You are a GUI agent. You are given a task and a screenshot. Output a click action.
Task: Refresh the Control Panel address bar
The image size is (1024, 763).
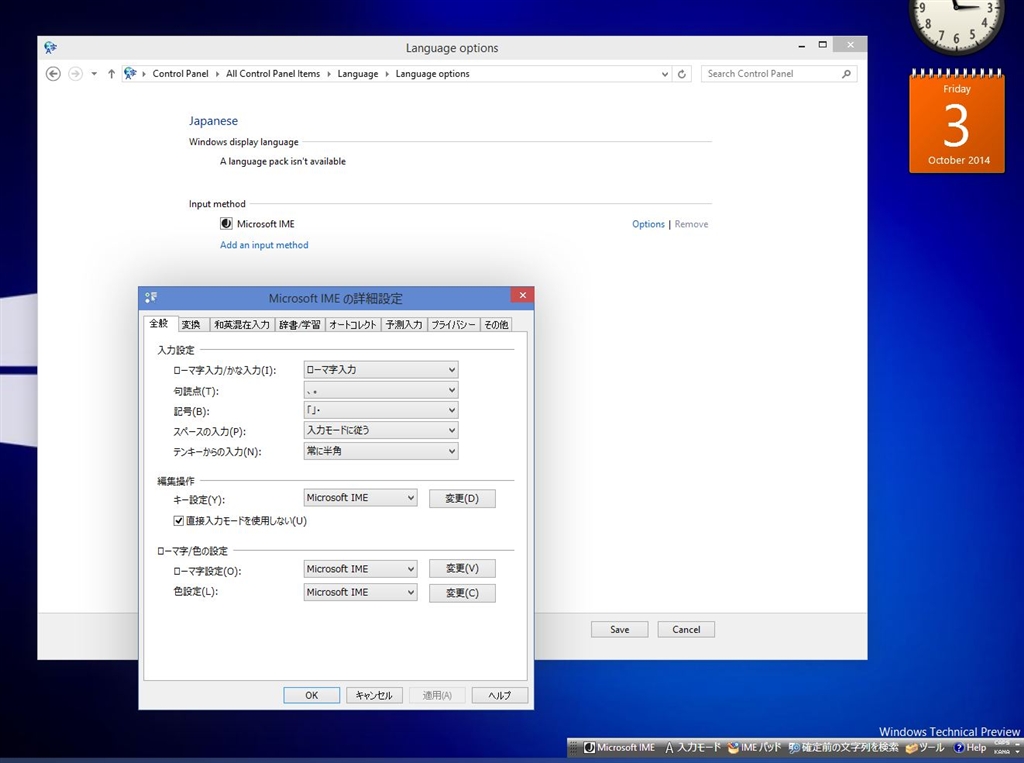click(x=682, y=74)
